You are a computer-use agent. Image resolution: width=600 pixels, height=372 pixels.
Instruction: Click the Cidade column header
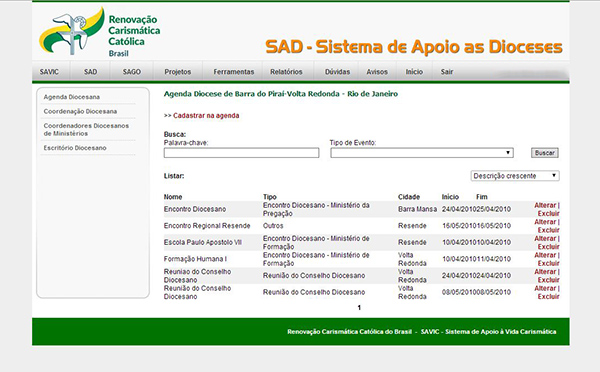coord(409,197)
